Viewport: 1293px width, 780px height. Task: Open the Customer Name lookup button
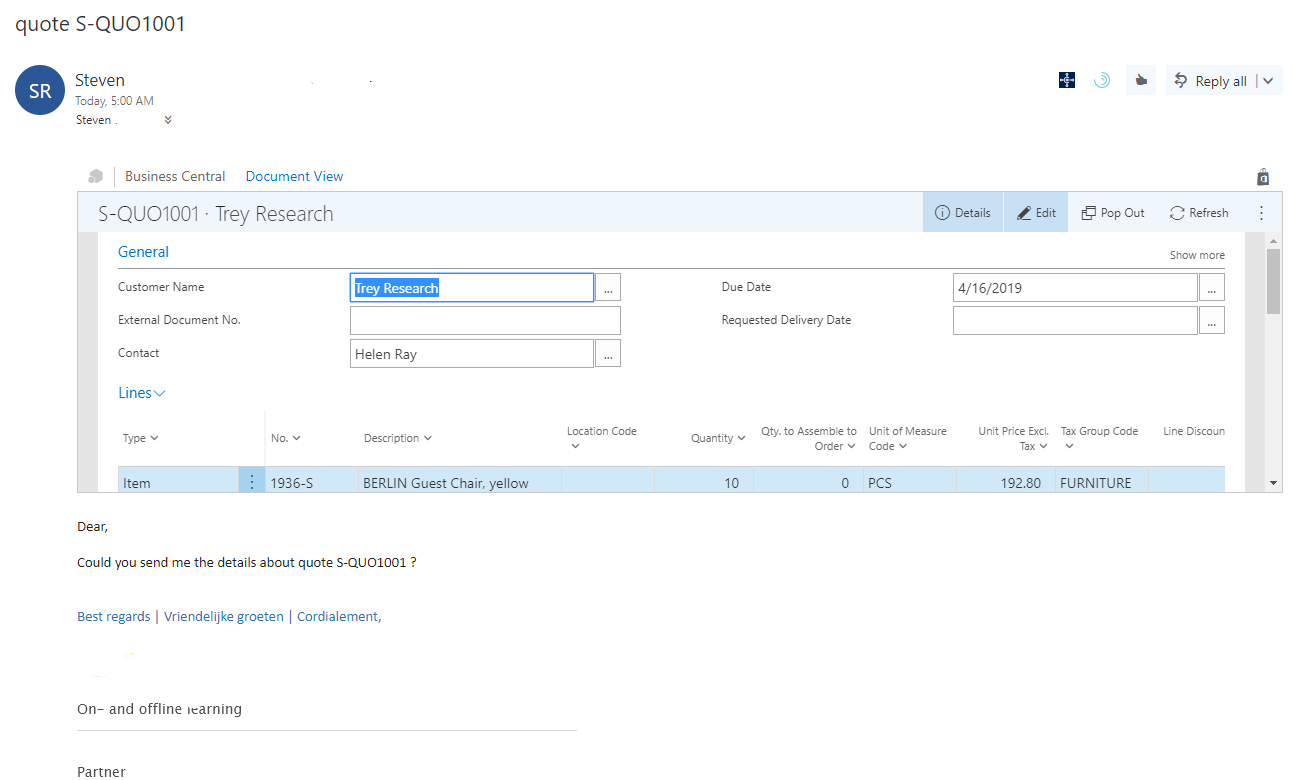pyautogui.click(x=608, y=288)
